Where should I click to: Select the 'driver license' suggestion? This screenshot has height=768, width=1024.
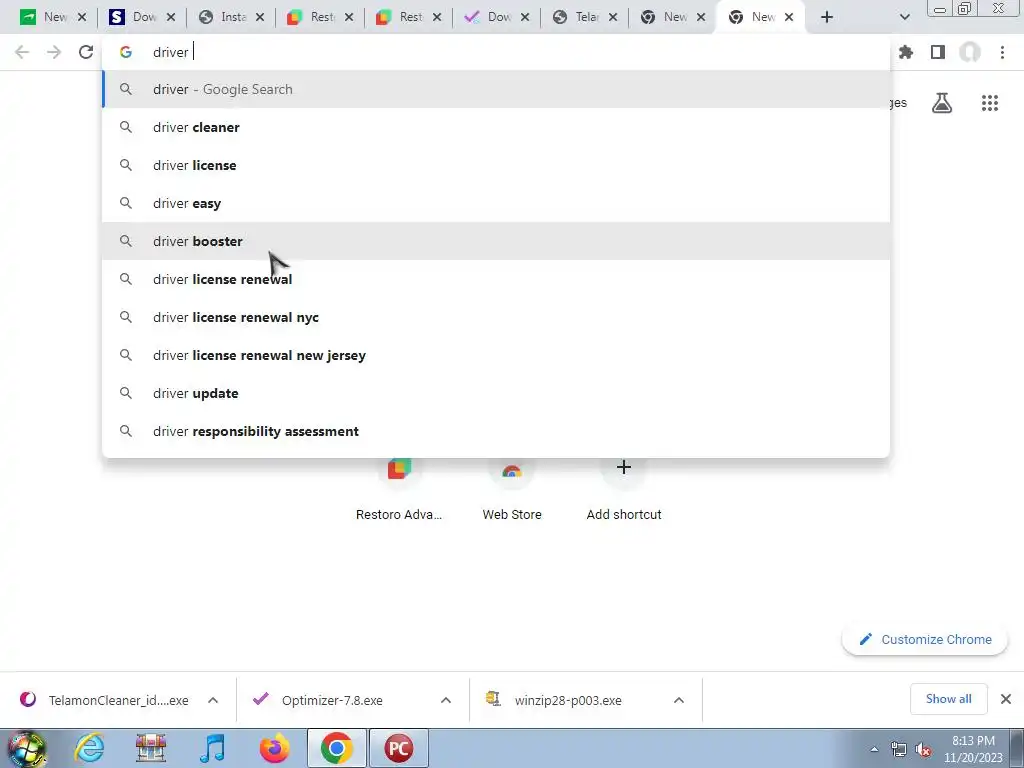click(x=496, y=165)
